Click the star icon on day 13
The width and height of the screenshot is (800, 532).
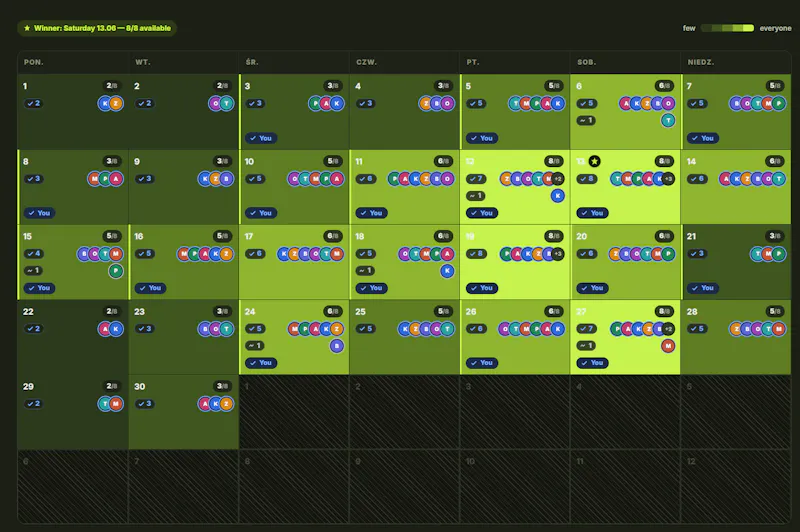(594, 161)
